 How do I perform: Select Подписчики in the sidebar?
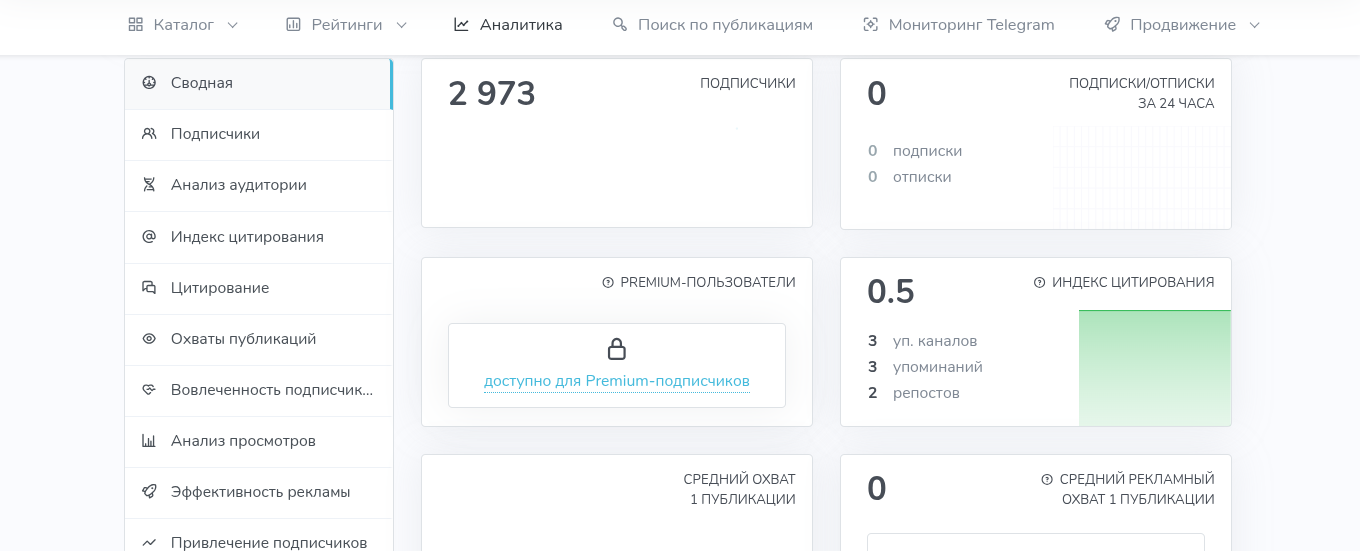pyautogui.click(x=258, y=134)
